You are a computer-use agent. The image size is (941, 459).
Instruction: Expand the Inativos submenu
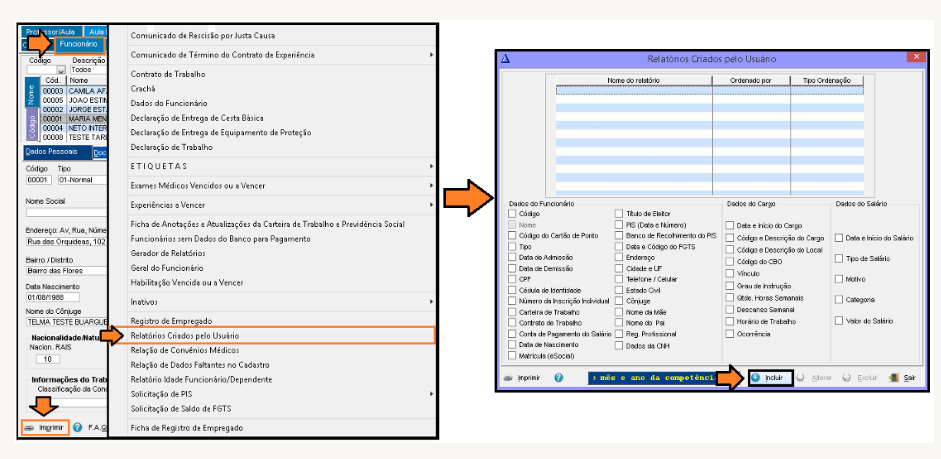click(432, 302)
